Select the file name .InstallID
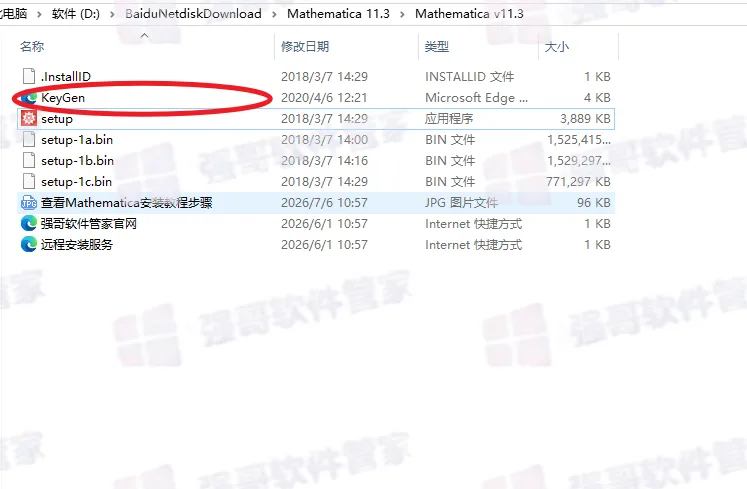Image resolution: width=747 pixels, height=489 pixels. 66,76
